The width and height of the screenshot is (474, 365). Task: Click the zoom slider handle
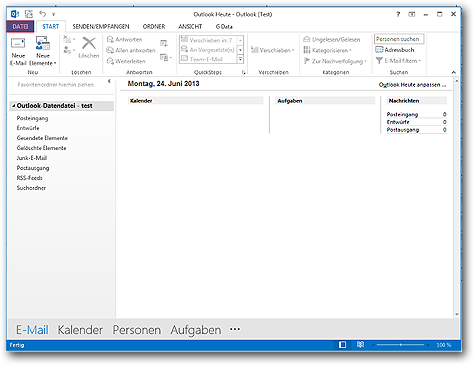pyautogui.click(x=400, y=345)
